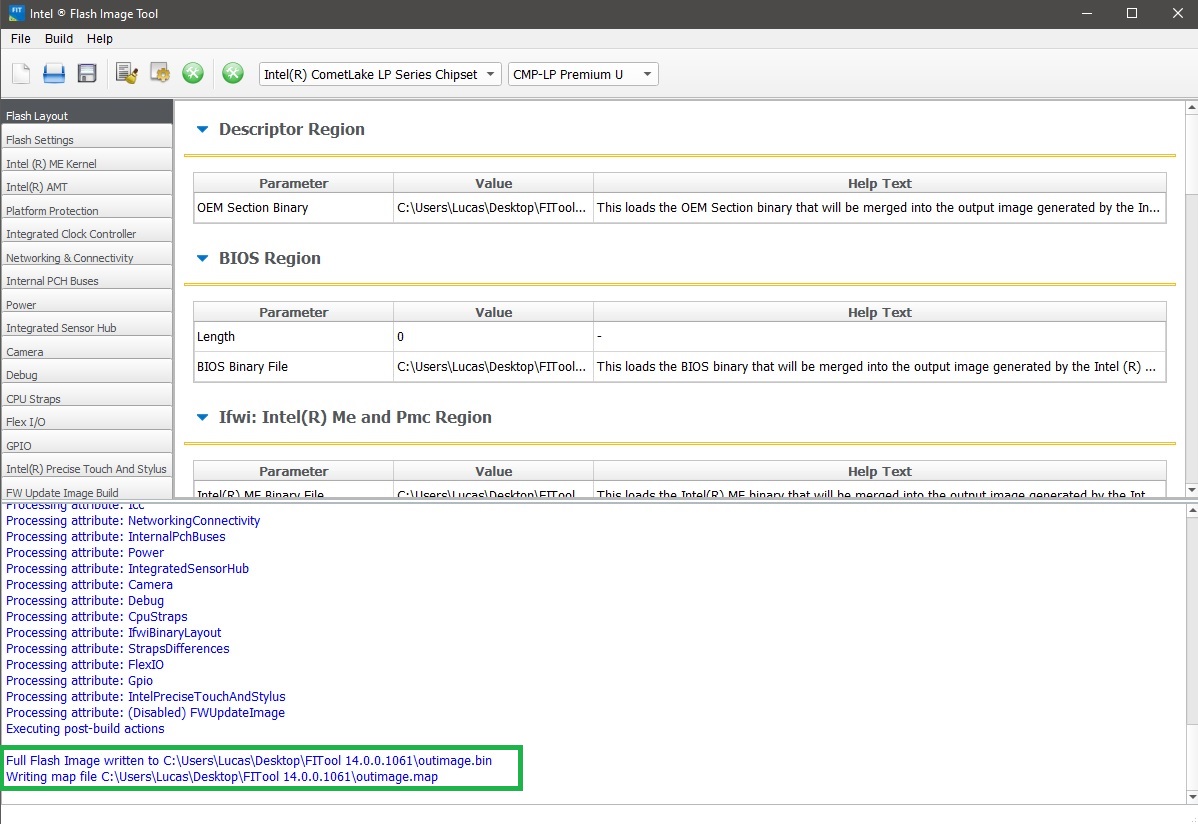Image resolution: width=1198 pixels, height=824 pixels.
Task: Open the CMP-LP Premium U dropdown
Action: click(583, 74)
